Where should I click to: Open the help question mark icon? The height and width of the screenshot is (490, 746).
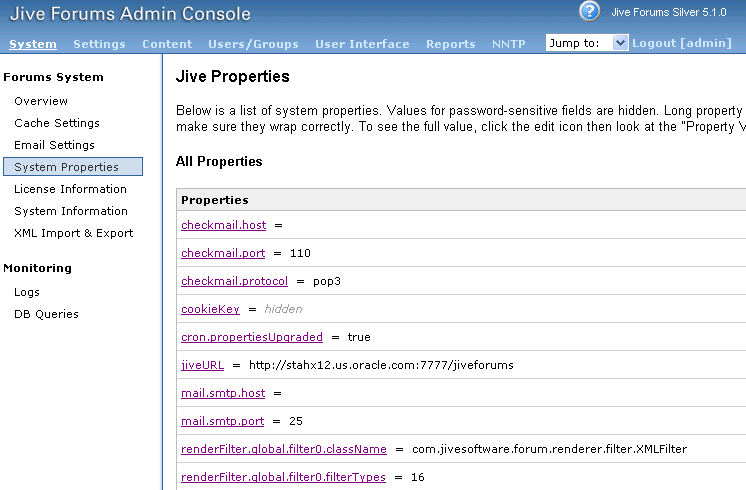click(x=589, y=11)
